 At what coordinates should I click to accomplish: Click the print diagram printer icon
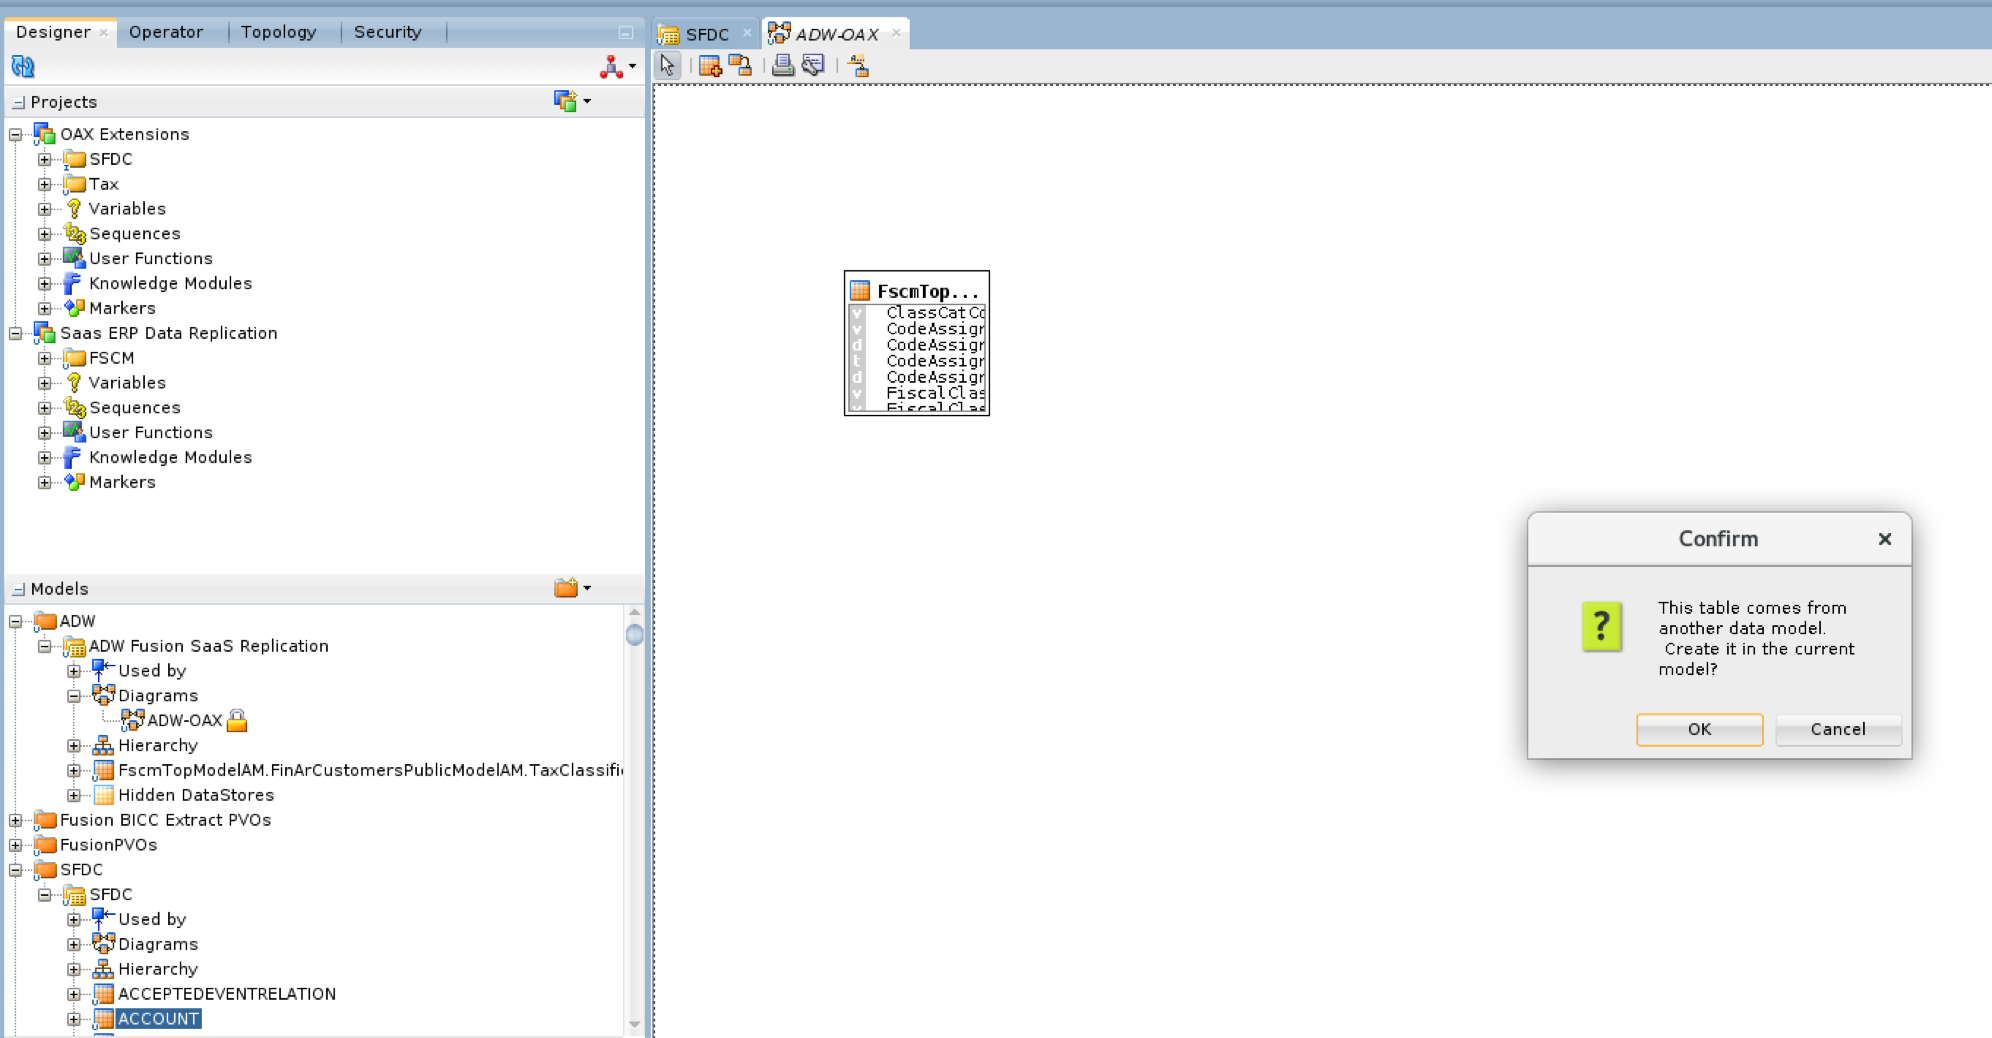click(x=783, y=66)
